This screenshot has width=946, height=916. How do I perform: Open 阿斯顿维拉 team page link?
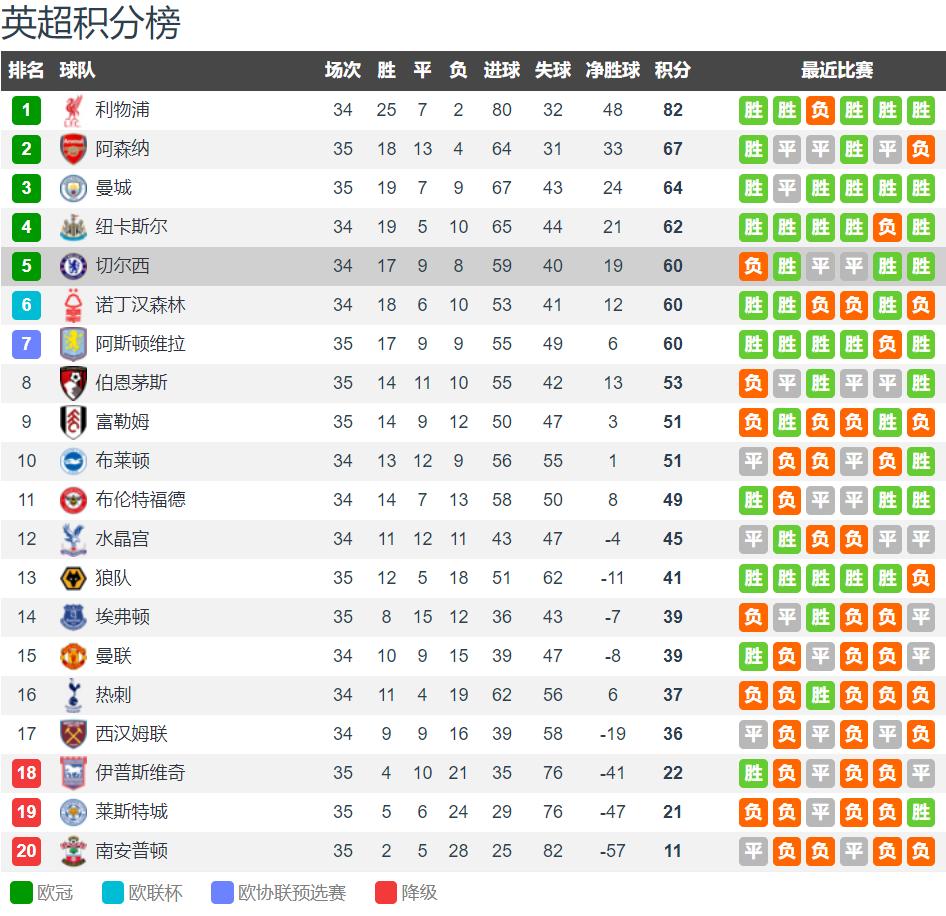[x=140, y=344]
